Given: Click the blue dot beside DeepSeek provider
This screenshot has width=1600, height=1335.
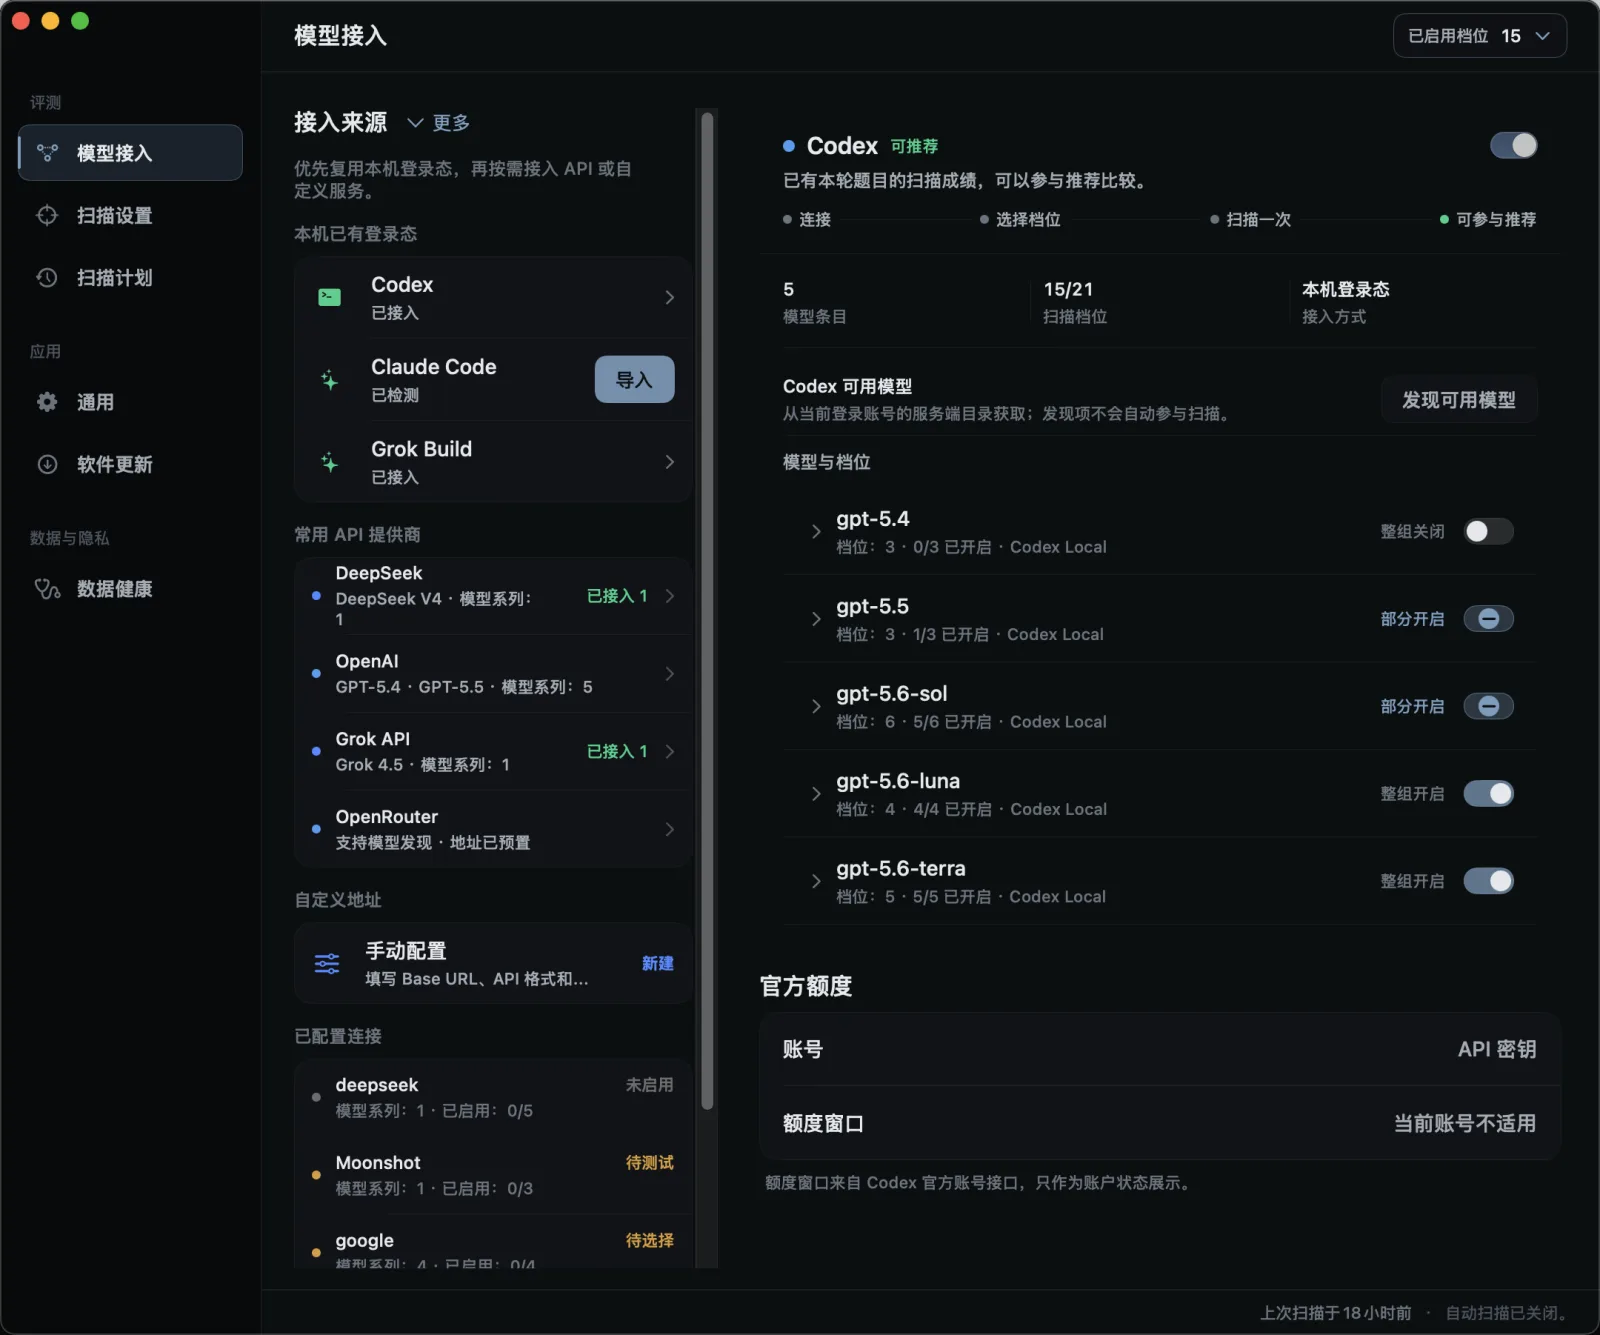Looking at the screenshot, I should click(x=316, y=595).
